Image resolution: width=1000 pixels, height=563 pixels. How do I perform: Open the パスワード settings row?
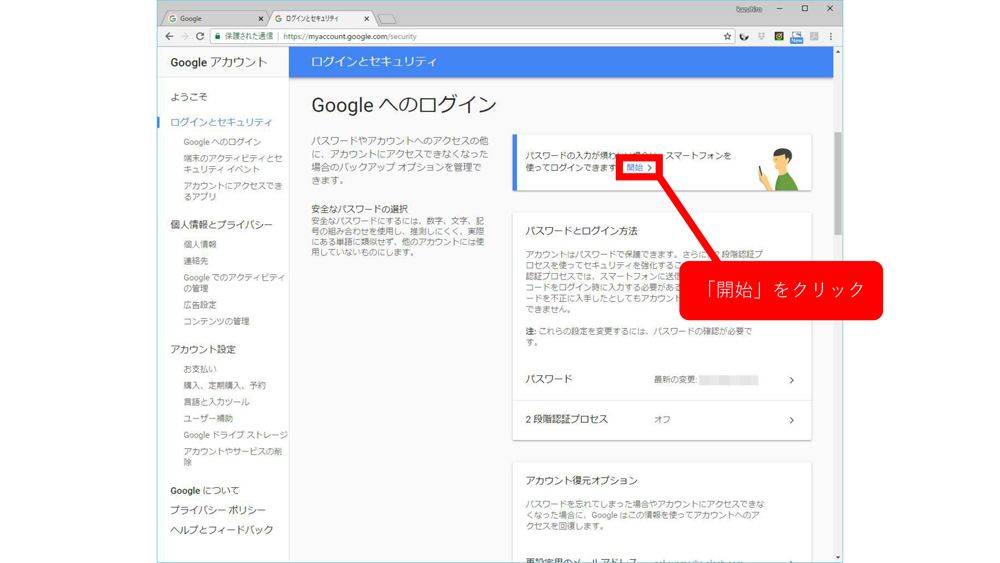coord(661,380)
